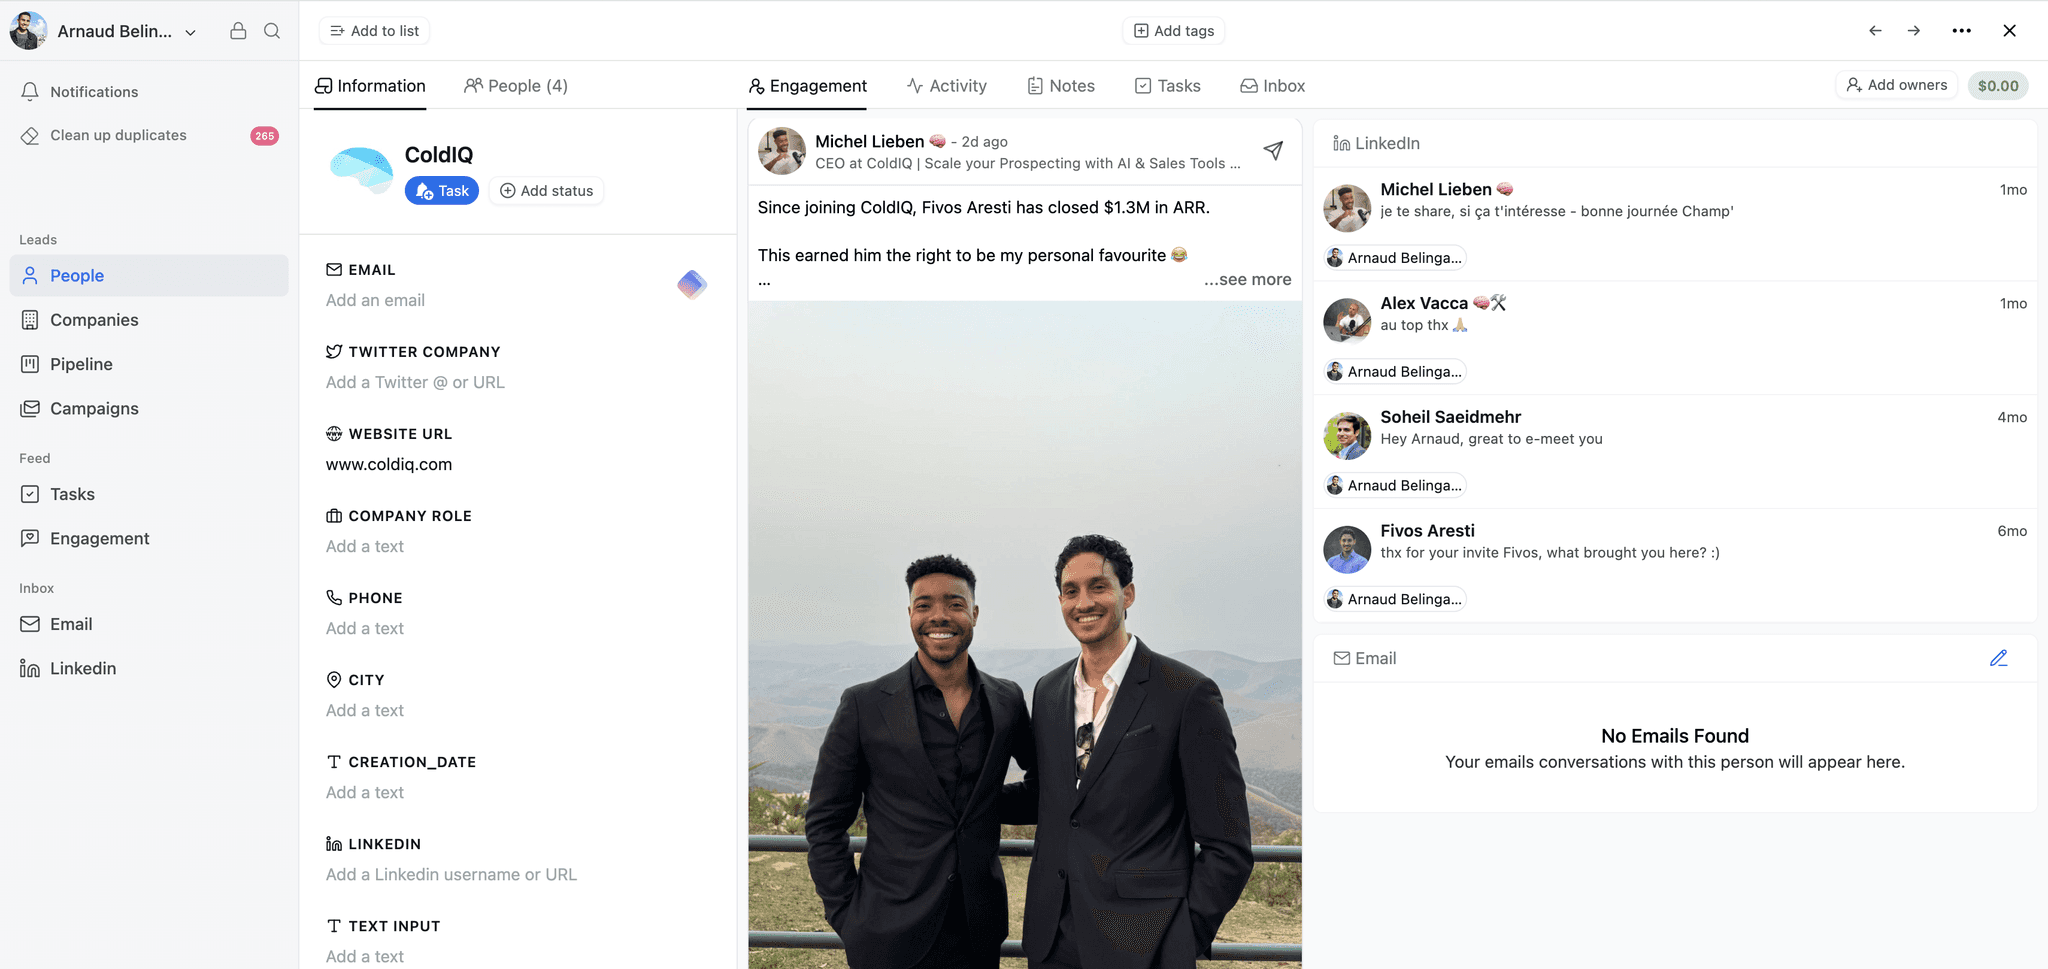Click the Add to list button

pyautogui.click(x=374, y=31)
